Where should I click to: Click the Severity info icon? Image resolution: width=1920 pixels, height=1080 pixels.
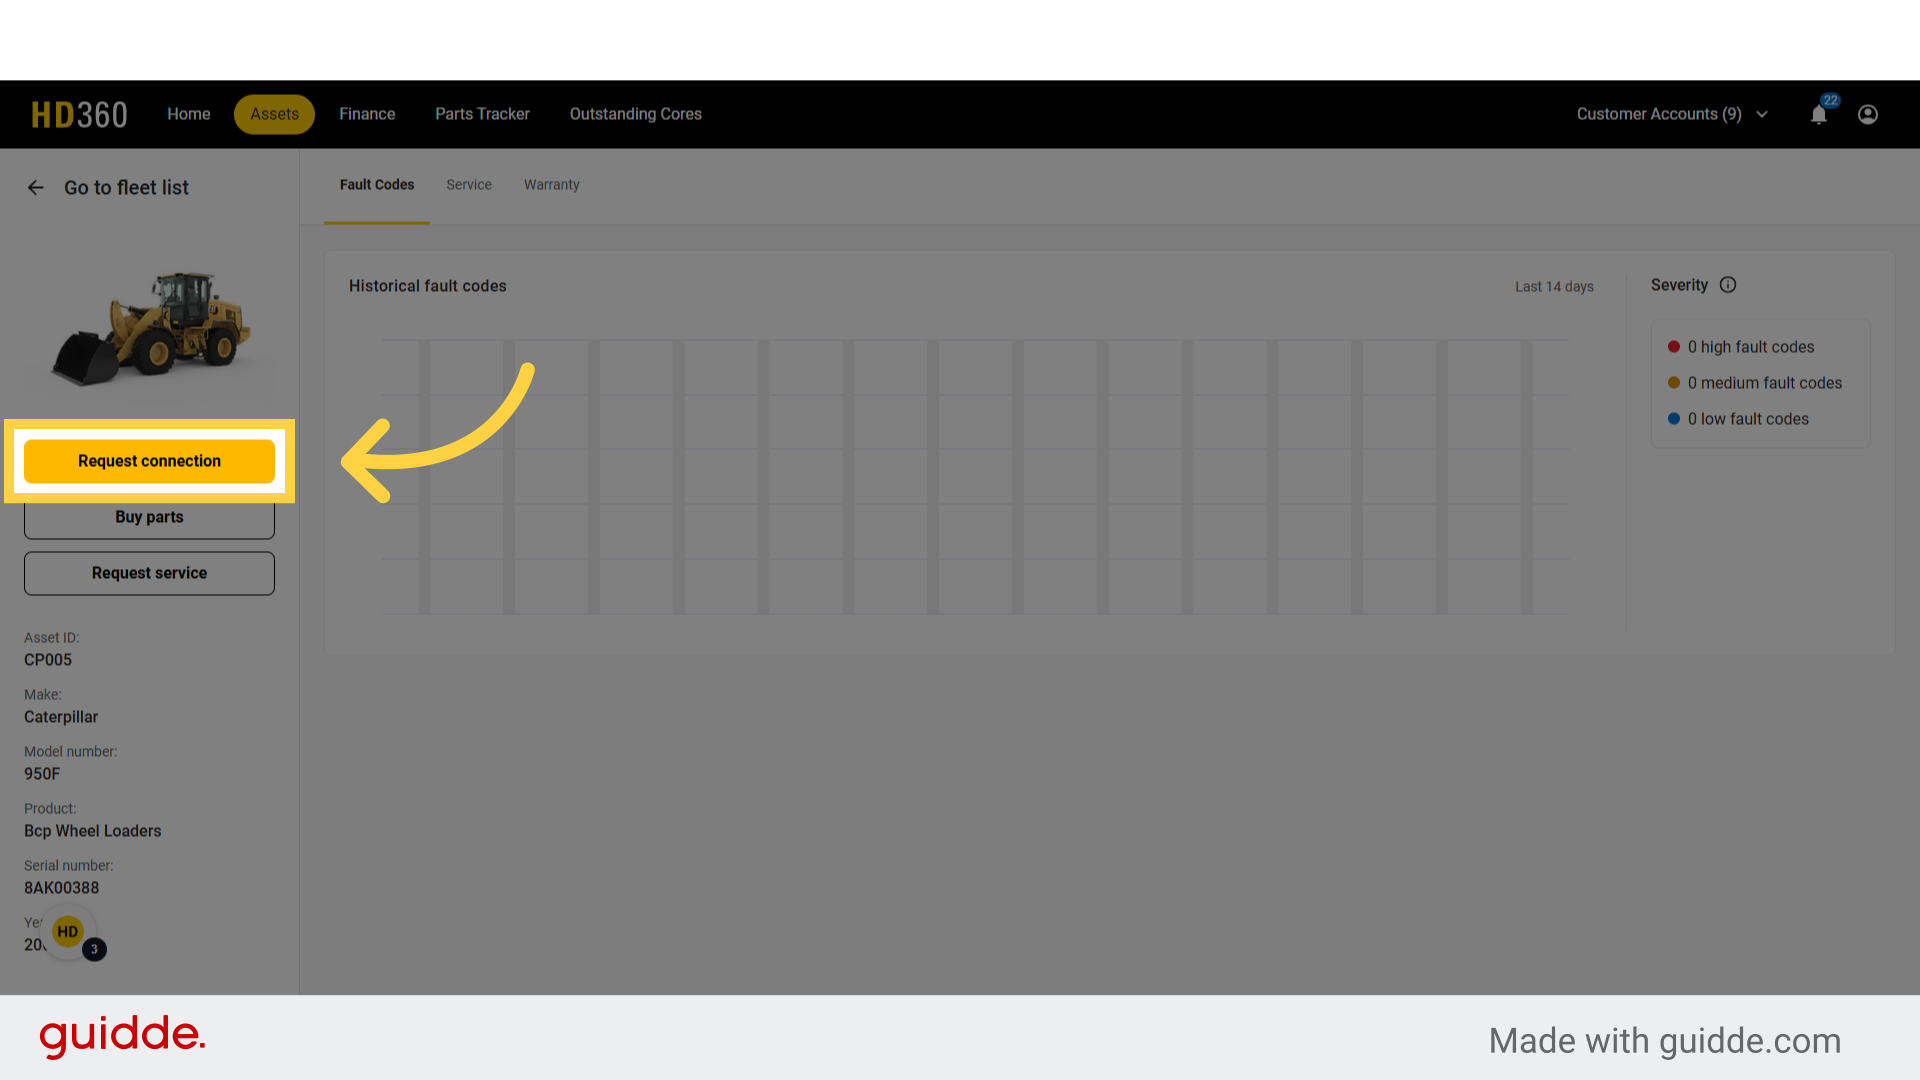(1728, 285)
